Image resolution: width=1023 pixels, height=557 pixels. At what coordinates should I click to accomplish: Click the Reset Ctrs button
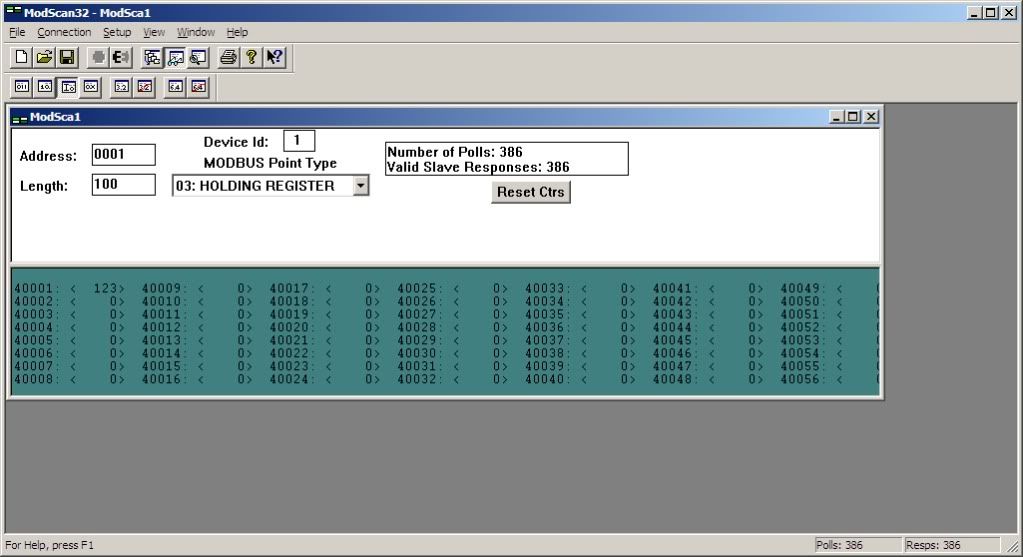pyautogui.click(x=530, y=192)
